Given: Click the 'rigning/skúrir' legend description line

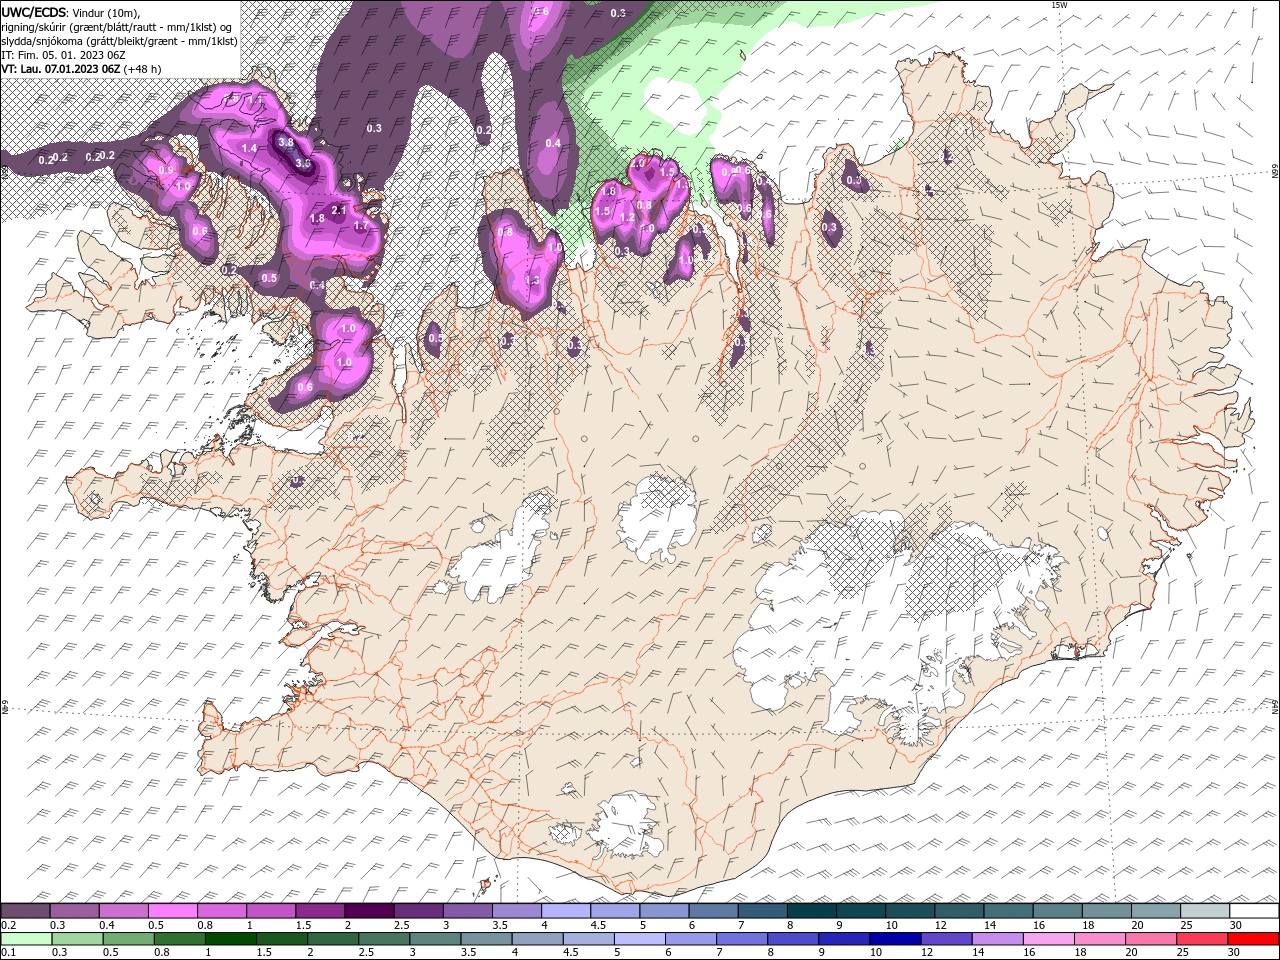Looking at the screenshot, I should tap(117, 27).
